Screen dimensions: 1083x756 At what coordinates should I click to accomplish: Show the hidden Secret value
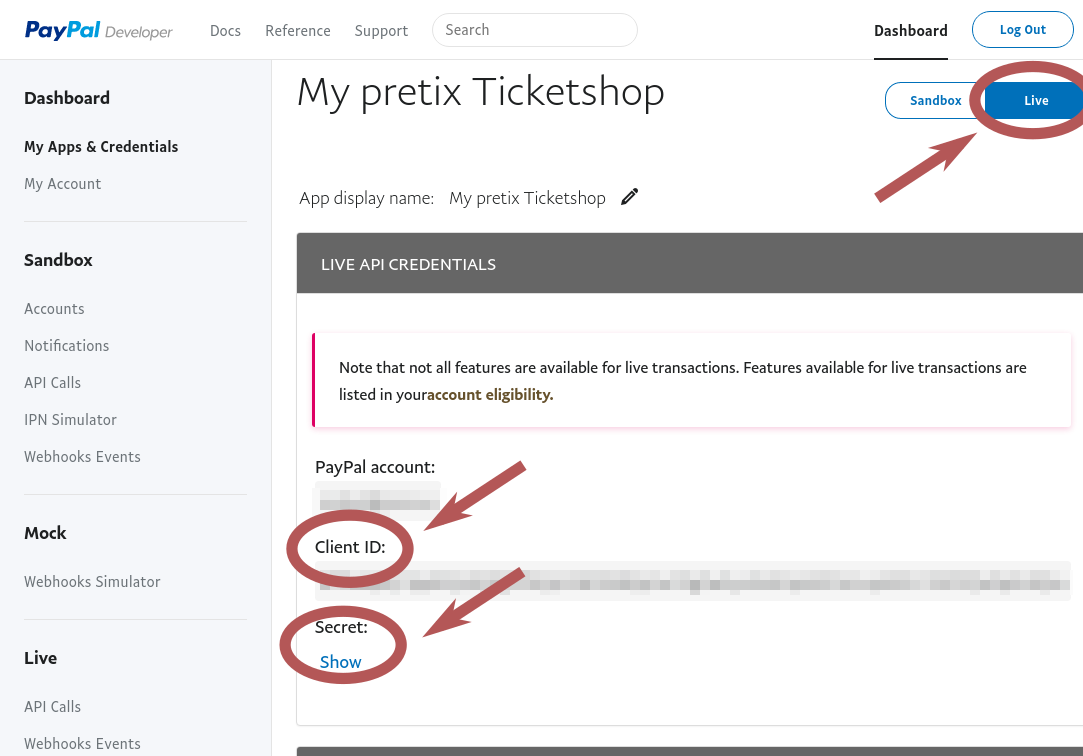tap(341, 662)
